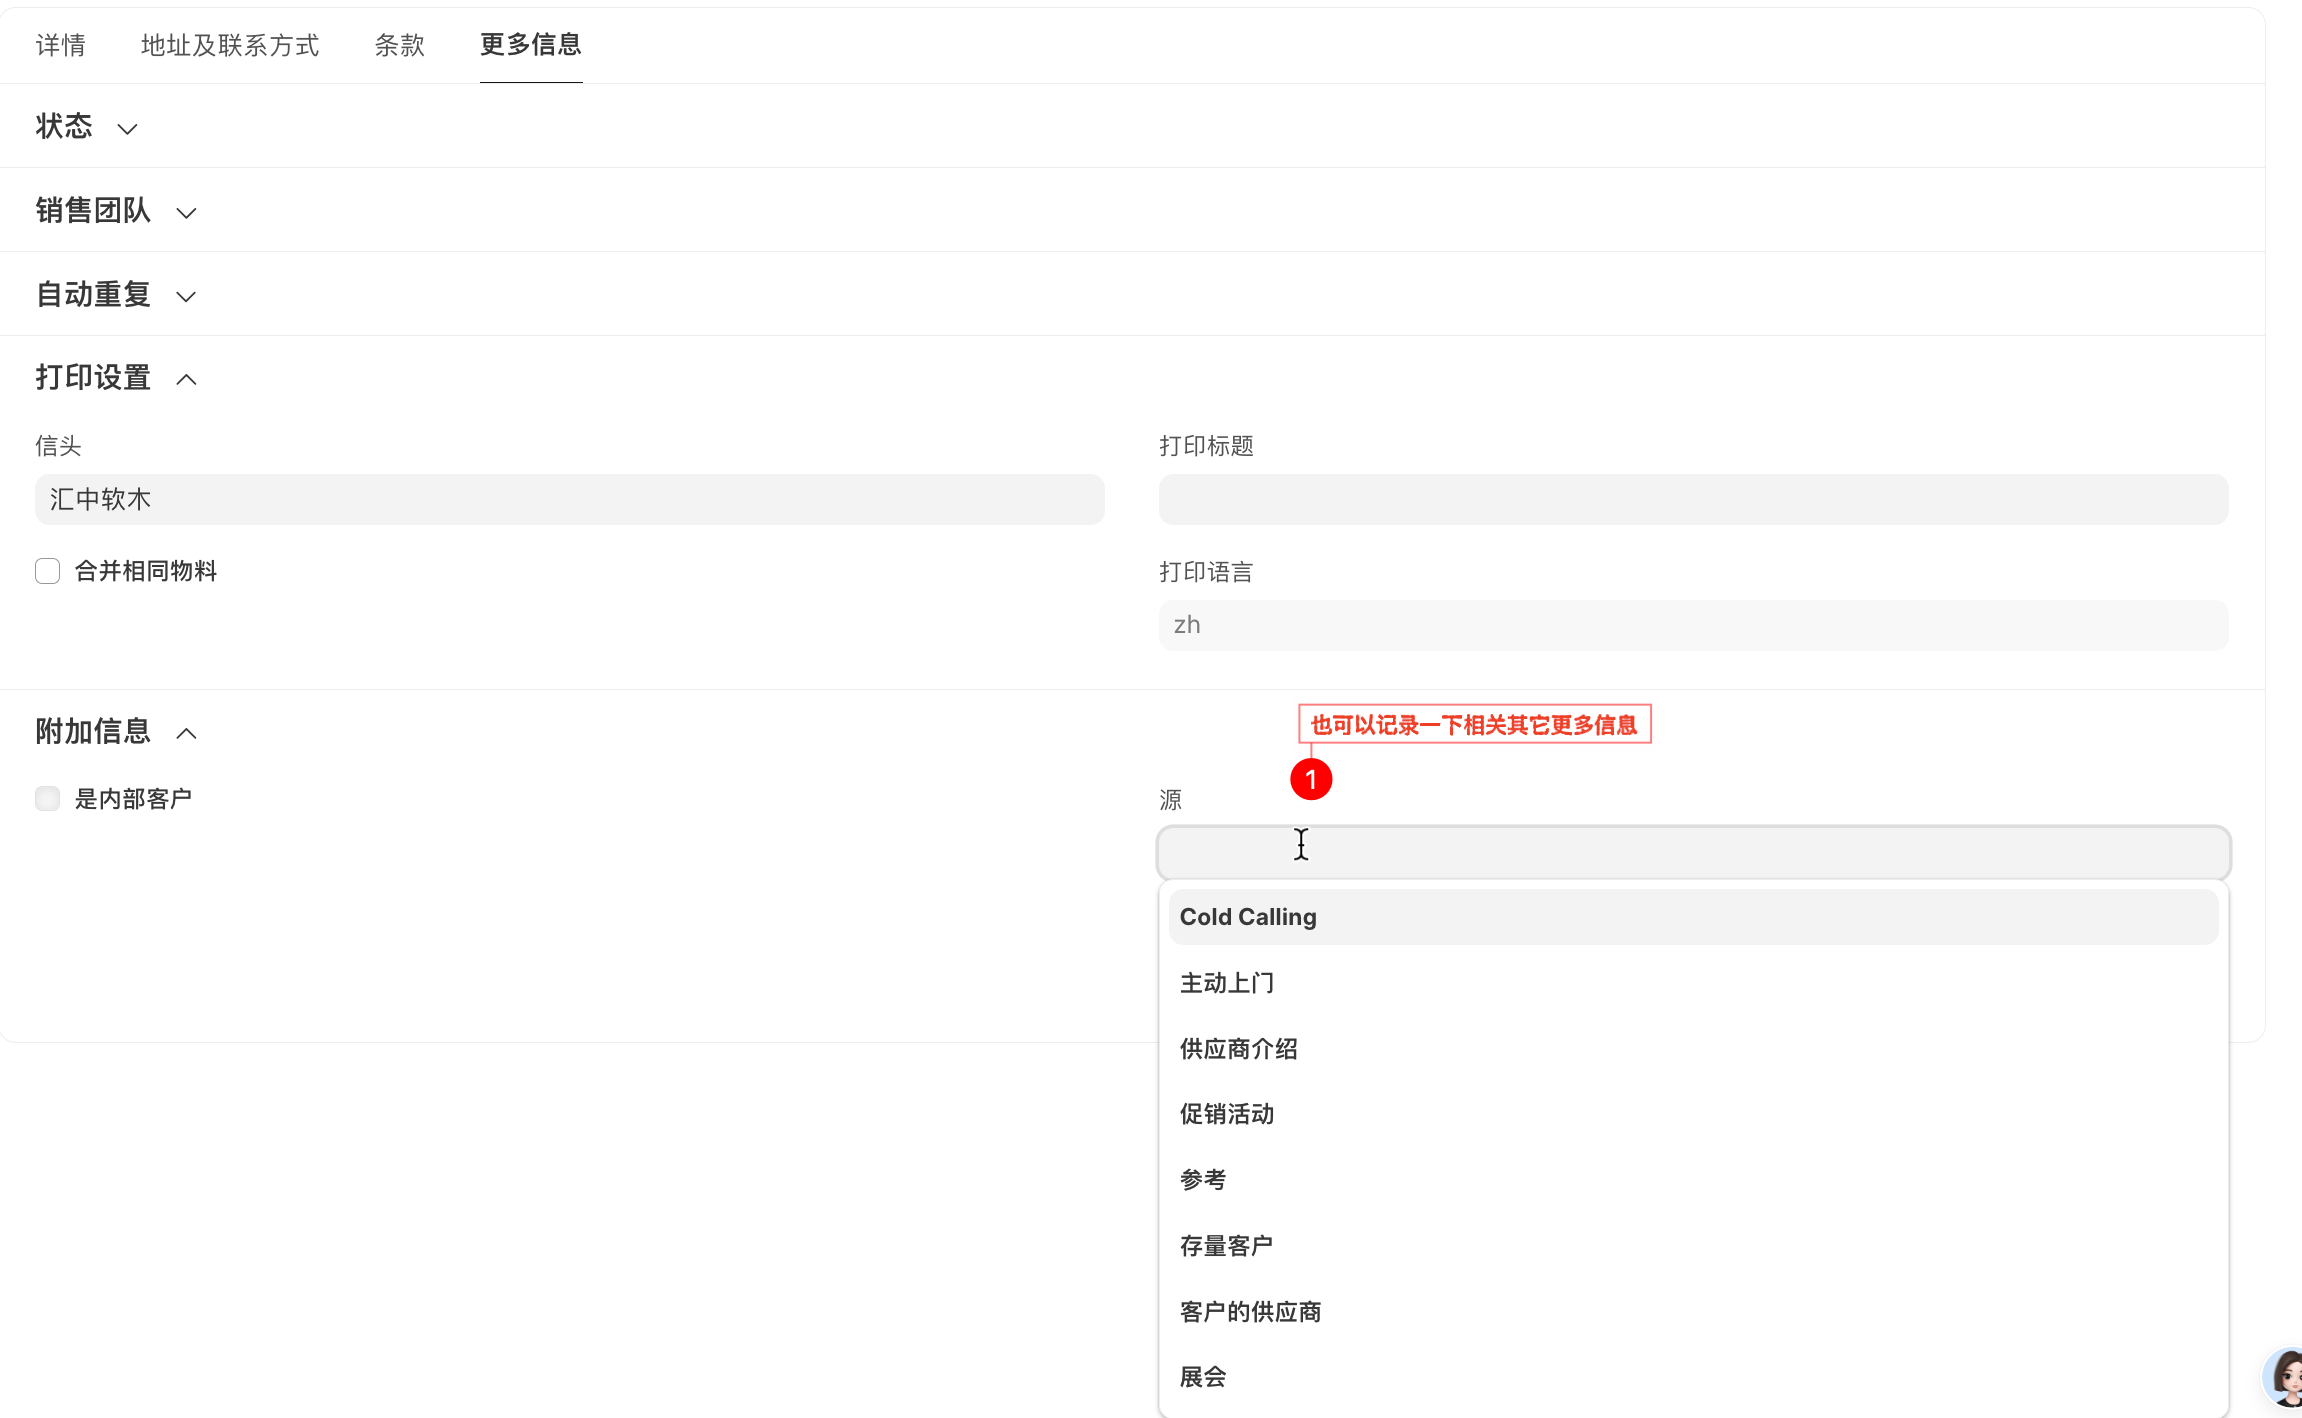Screen dimensions: 2302x1418
Task: Select 促销活动 from the list
Action: point(1227,1114)
